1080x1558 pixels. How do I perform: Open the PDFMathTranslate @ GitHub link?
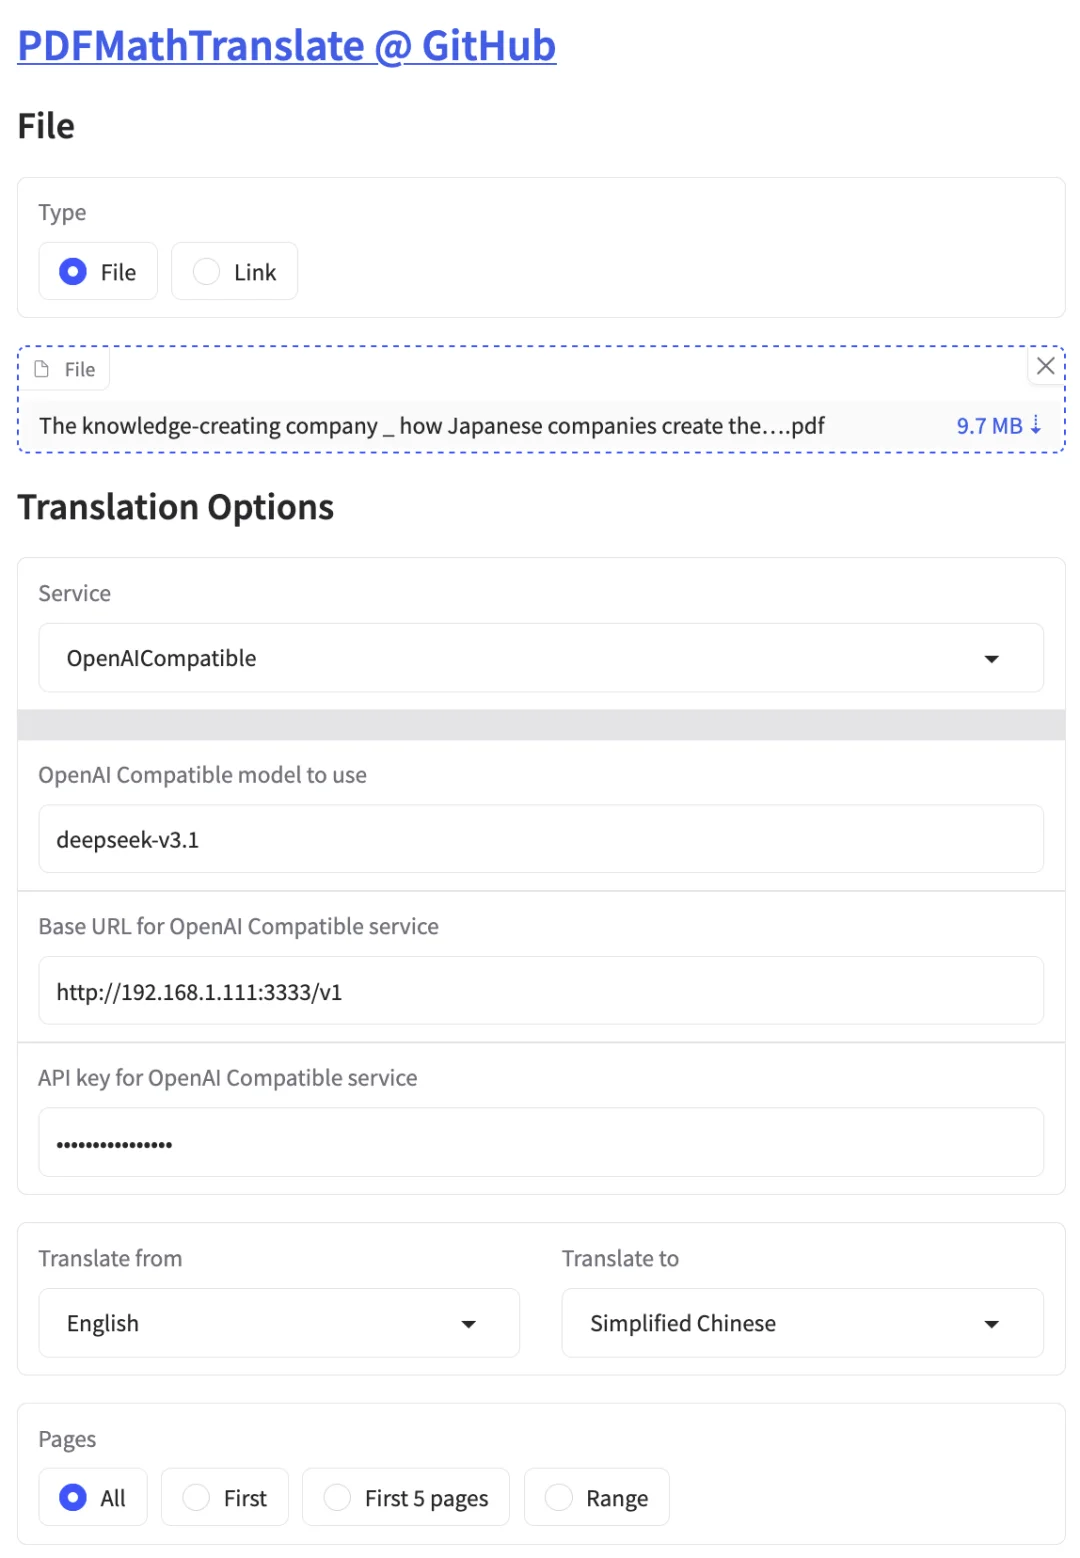point(286,46)
